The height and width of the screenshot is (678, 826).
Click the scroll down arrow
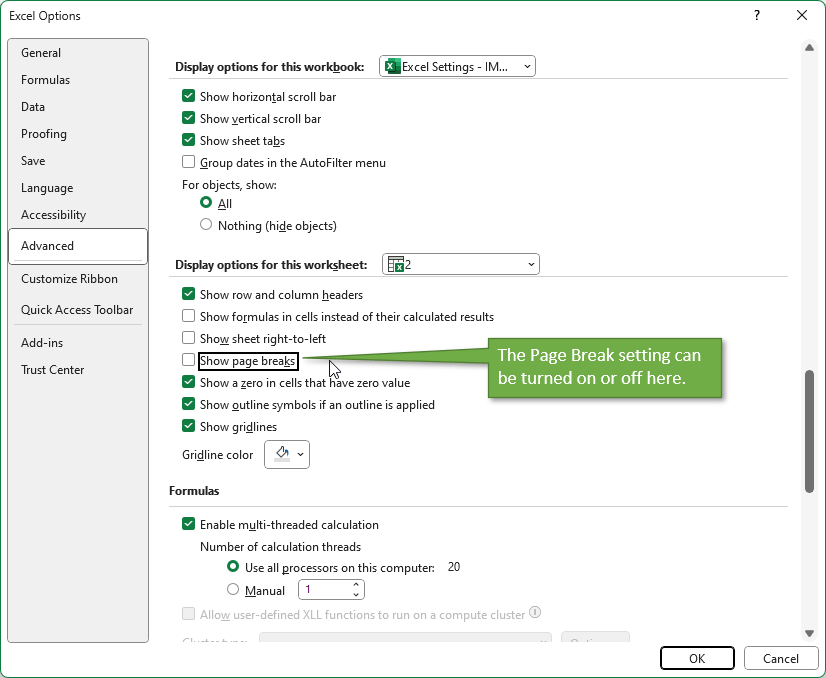click(809, 631)
